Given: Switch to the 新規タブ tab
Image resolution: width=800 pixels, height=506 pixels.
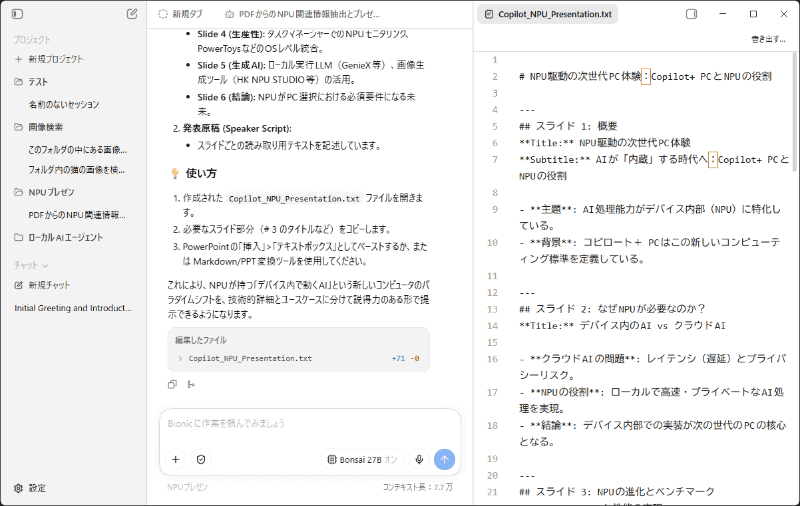Looking at the screenshot, I should [x=181, y=14].
